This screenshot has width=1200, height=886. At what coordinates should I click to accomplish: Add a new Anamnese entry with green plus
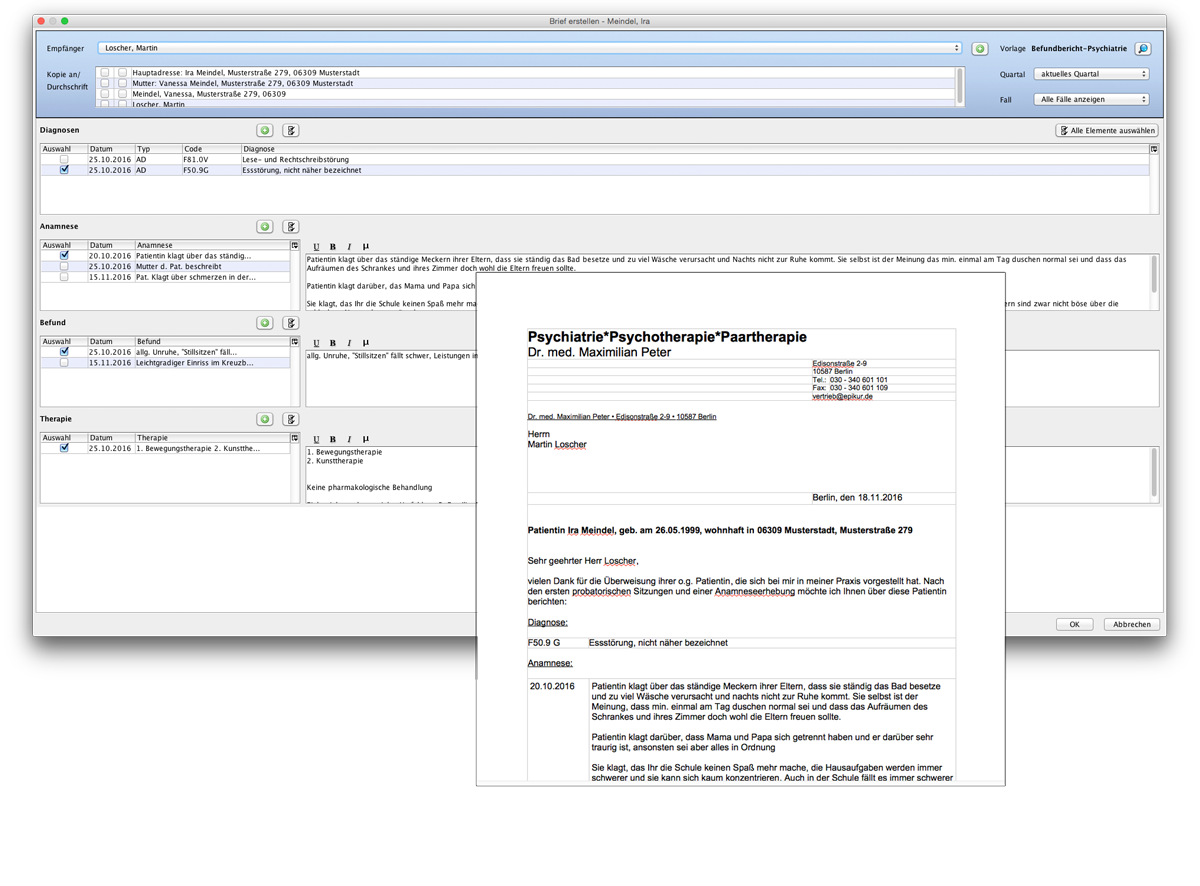265,227
